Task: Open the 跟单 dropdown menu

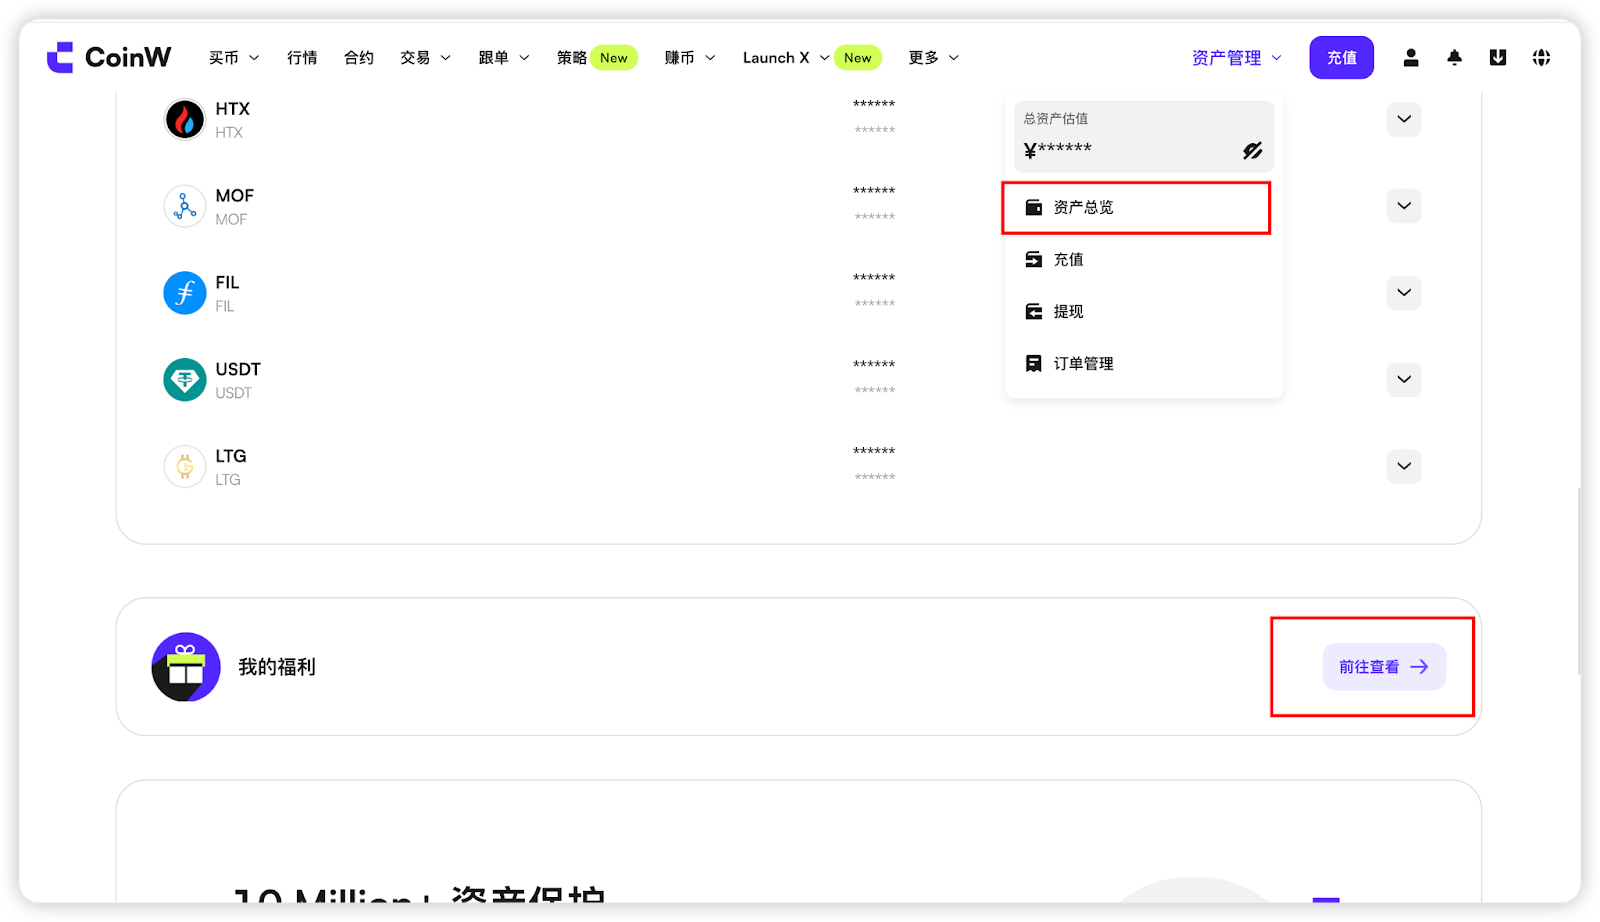Action: pos(504,58)
